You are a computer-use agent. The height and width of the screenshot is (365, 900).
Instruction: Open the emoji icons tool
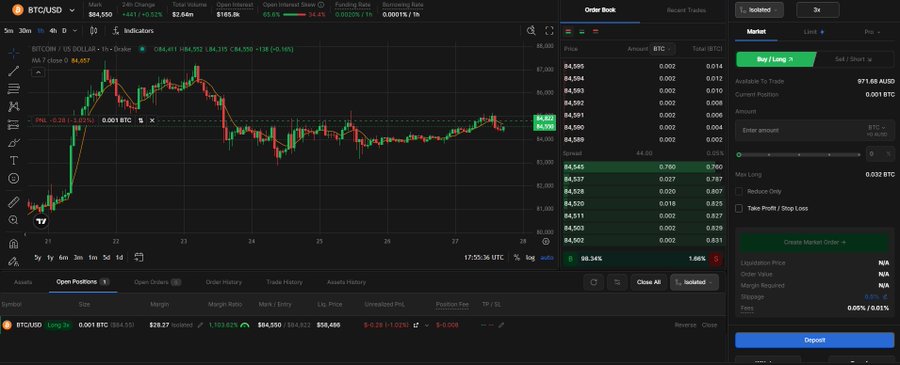tap(14, 178)
